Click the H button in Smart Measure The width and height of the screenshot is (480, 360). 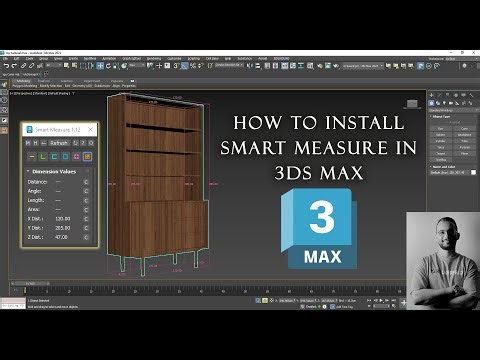[35, 143]
